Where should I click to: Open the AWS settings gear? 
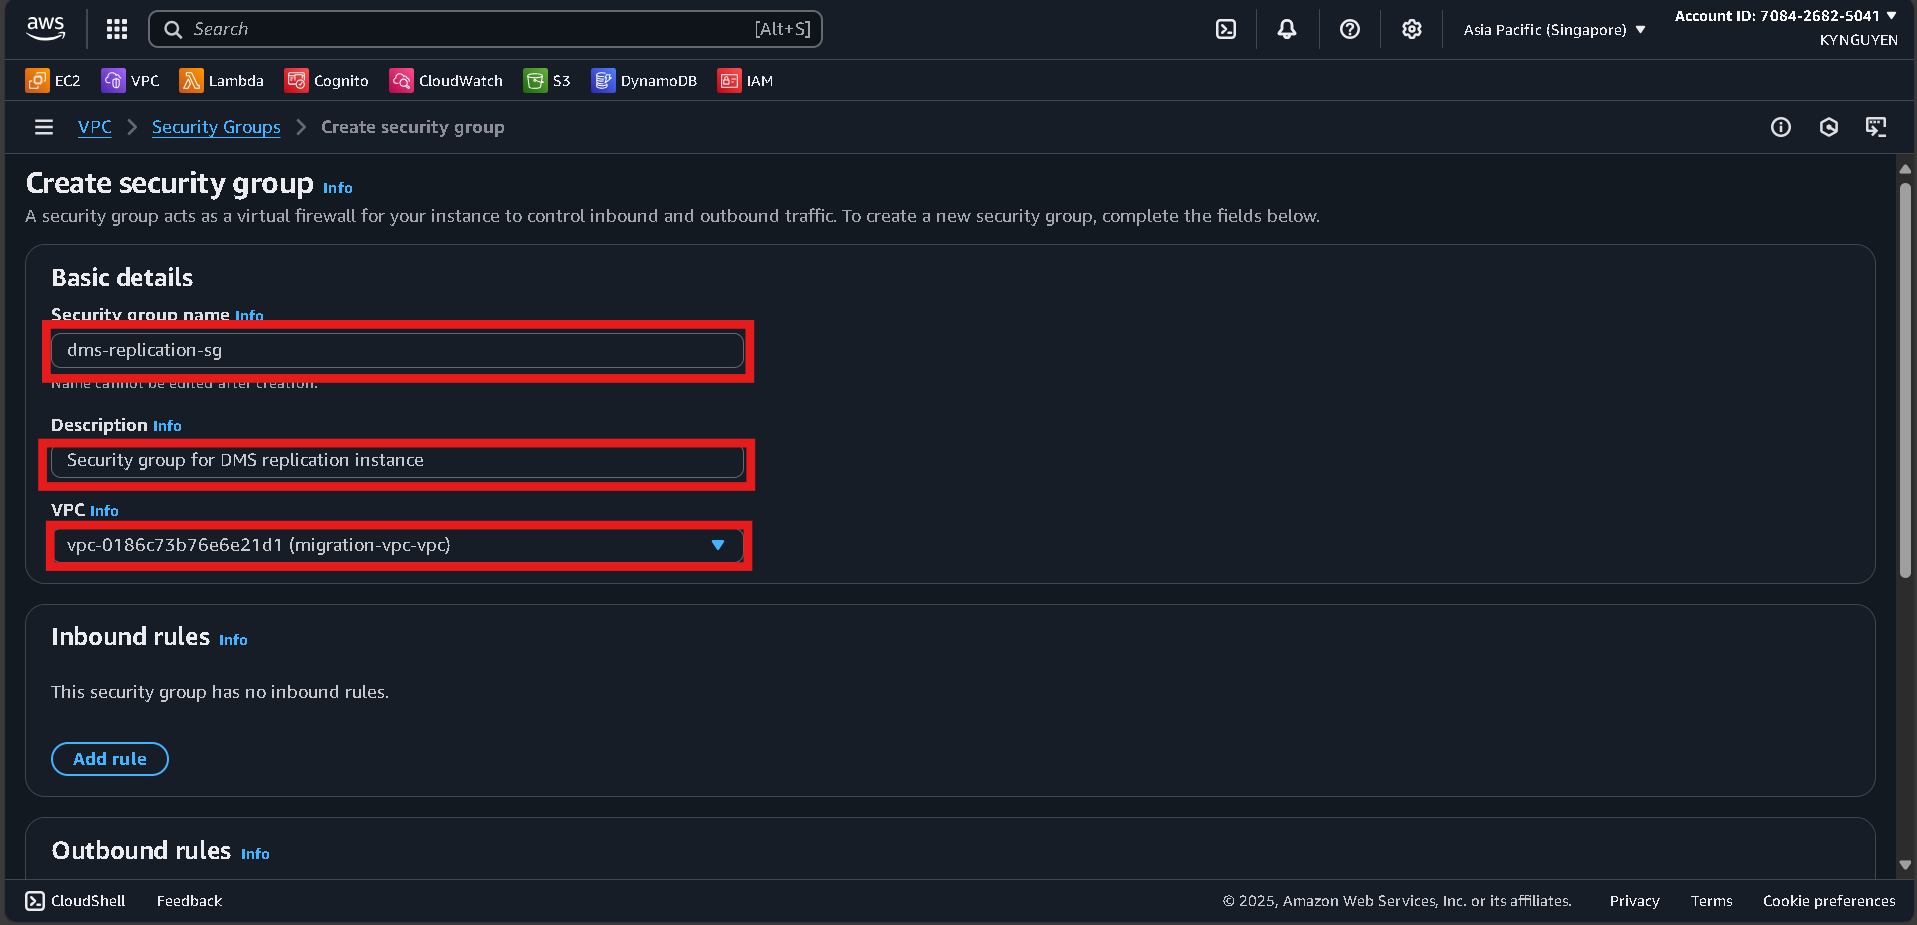pyautogui.click(x=1411, y=29)
